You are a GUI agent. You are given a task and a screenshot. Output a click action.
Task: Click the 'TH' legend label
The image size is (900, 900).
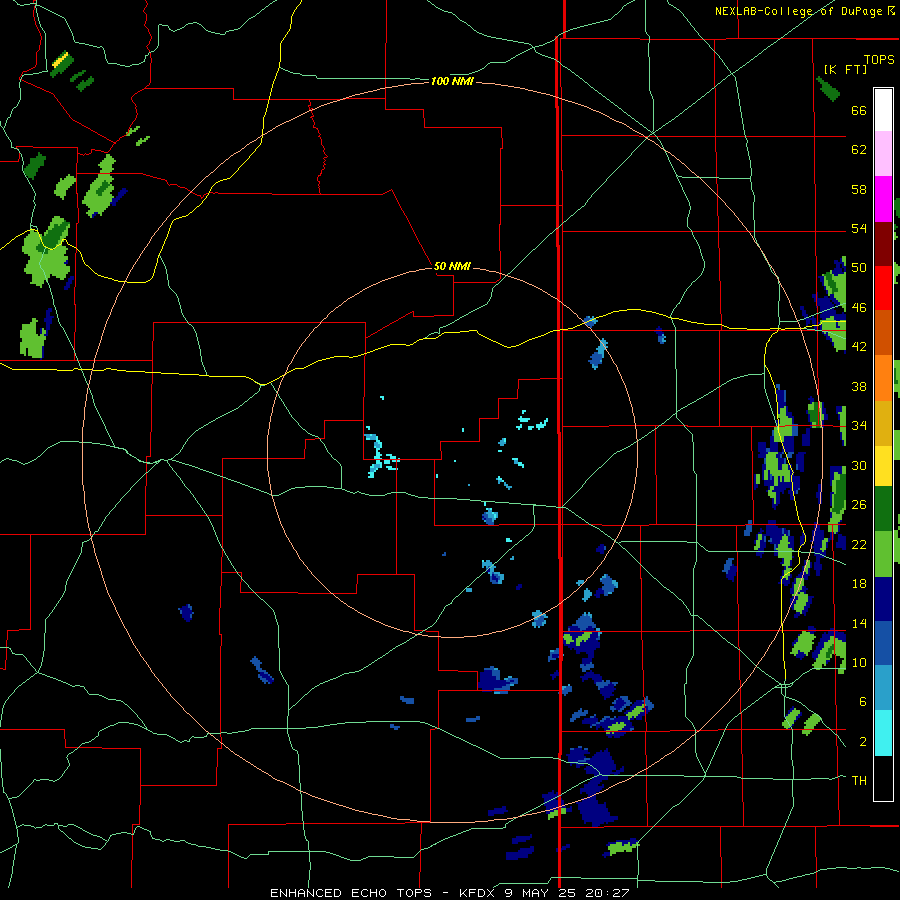[x=859, y=780]
